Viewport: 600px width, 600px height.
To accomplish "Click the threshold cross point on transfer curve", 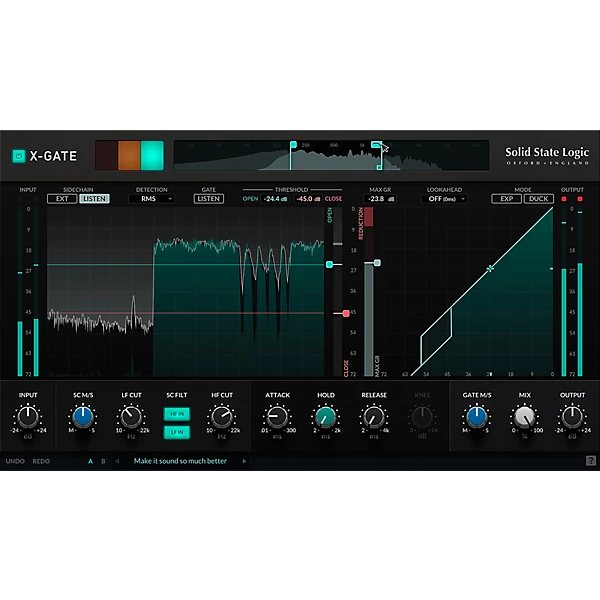I will 490,269.
